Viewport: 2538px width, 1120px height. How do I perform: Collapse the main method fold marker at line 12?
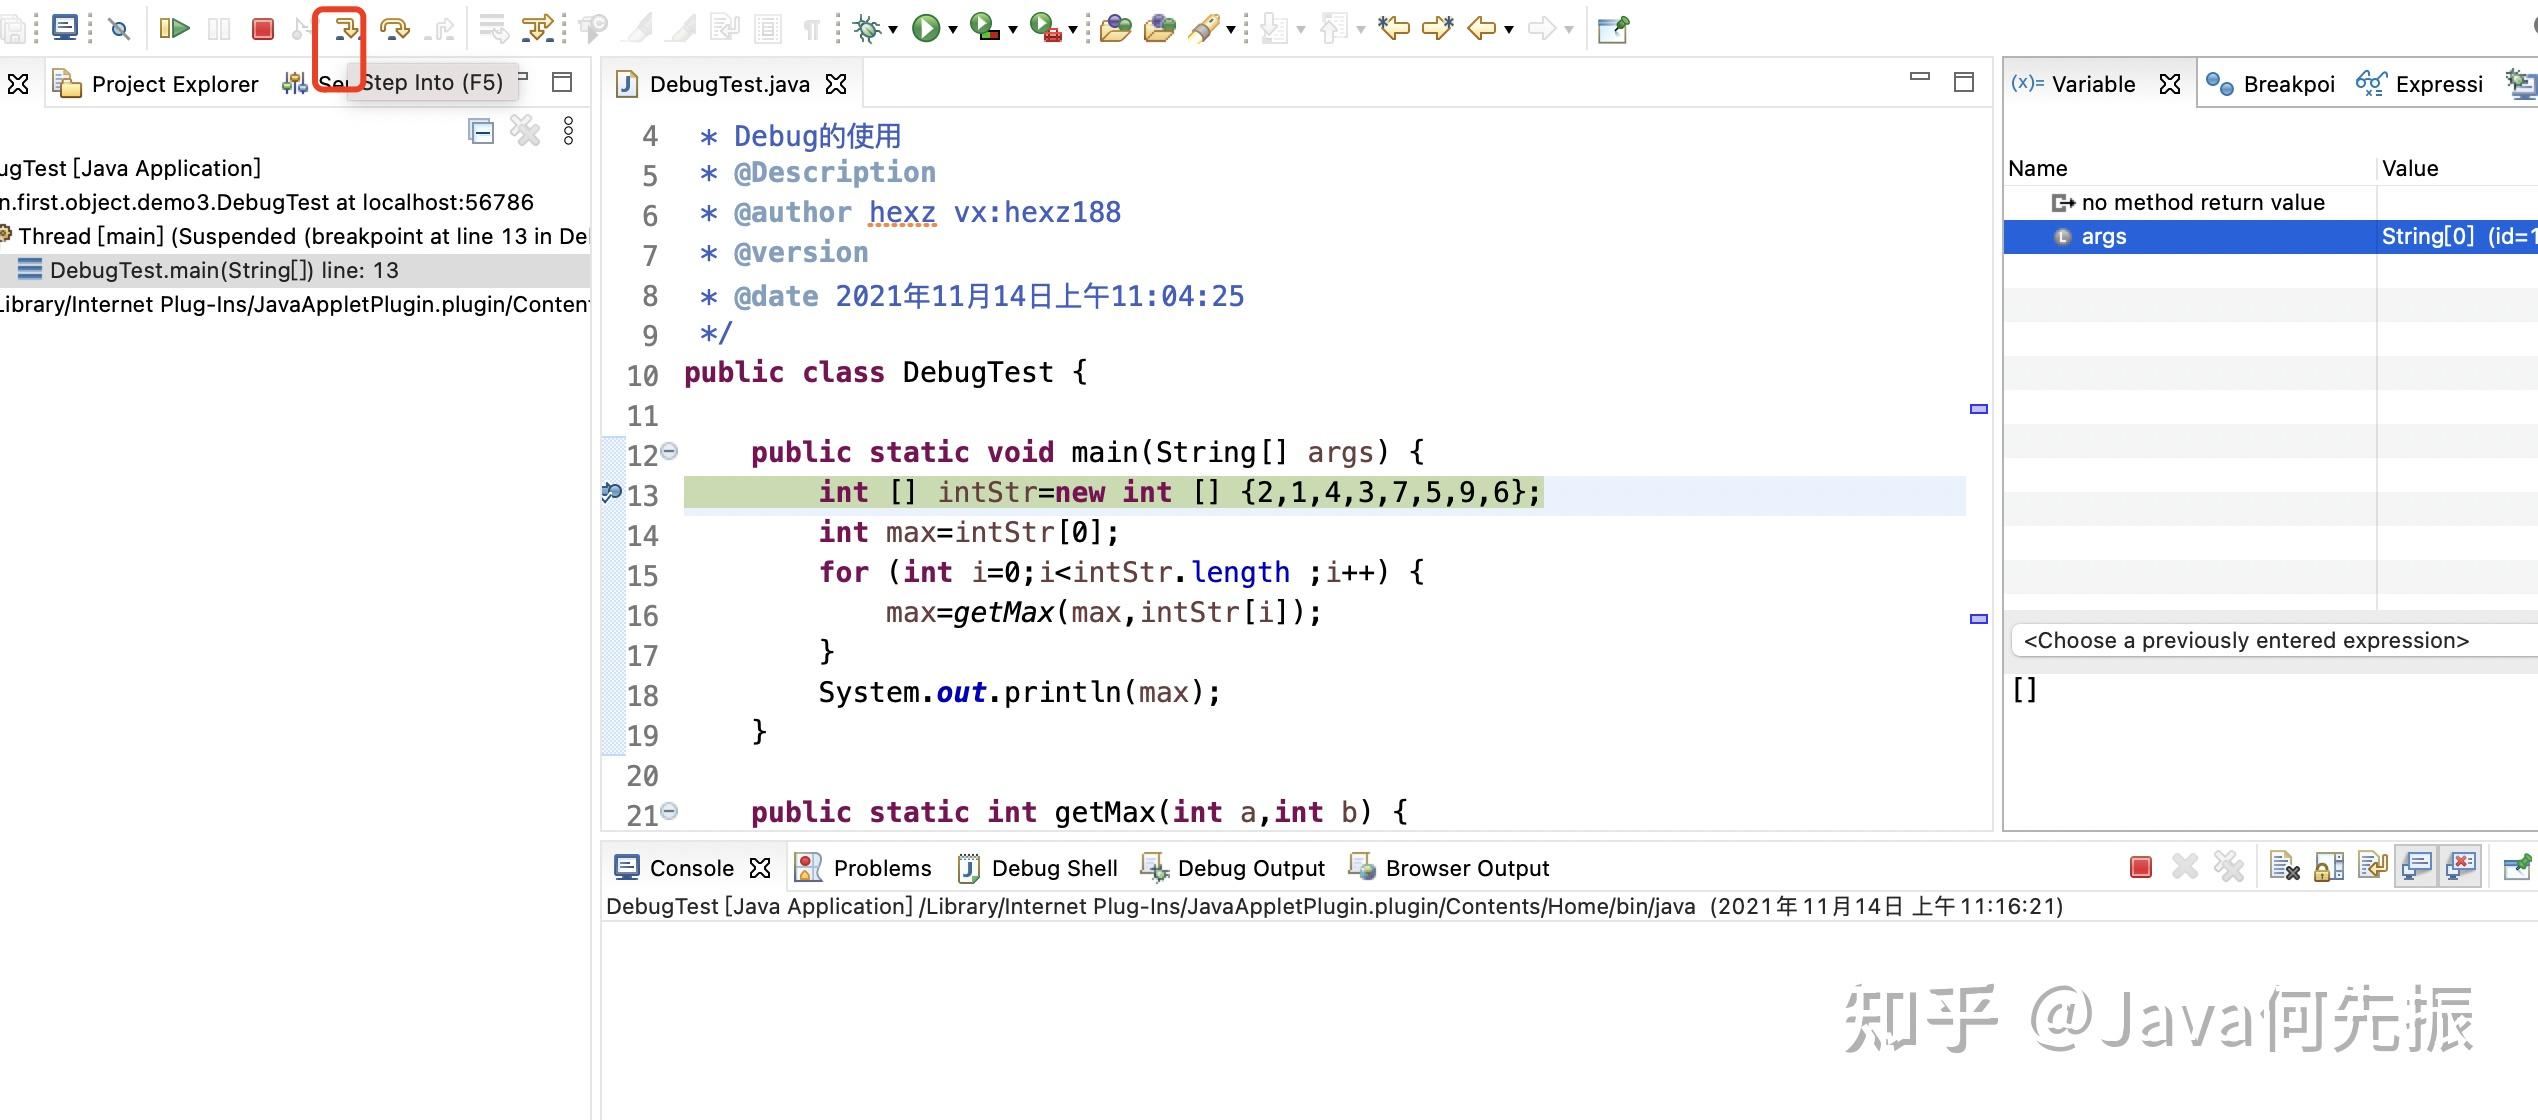pos(669,451)
